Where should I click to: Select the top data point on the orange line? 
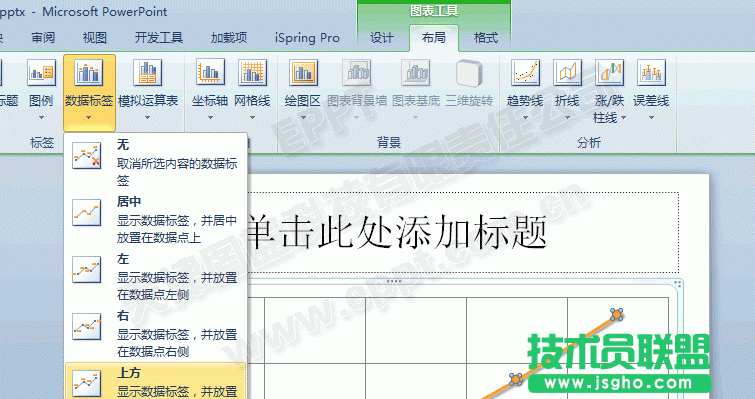616,315
